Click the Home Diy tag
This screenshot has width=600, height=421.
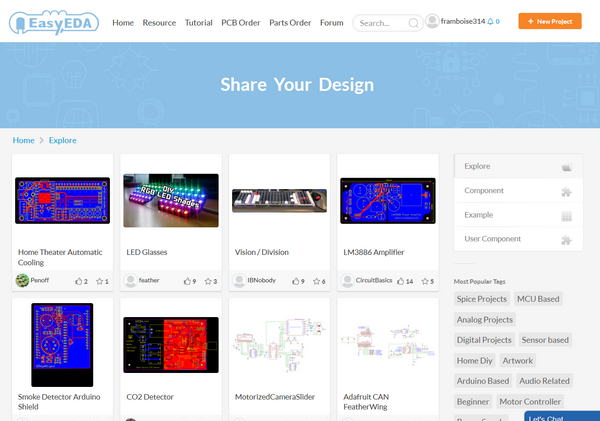tap(474, 361)
